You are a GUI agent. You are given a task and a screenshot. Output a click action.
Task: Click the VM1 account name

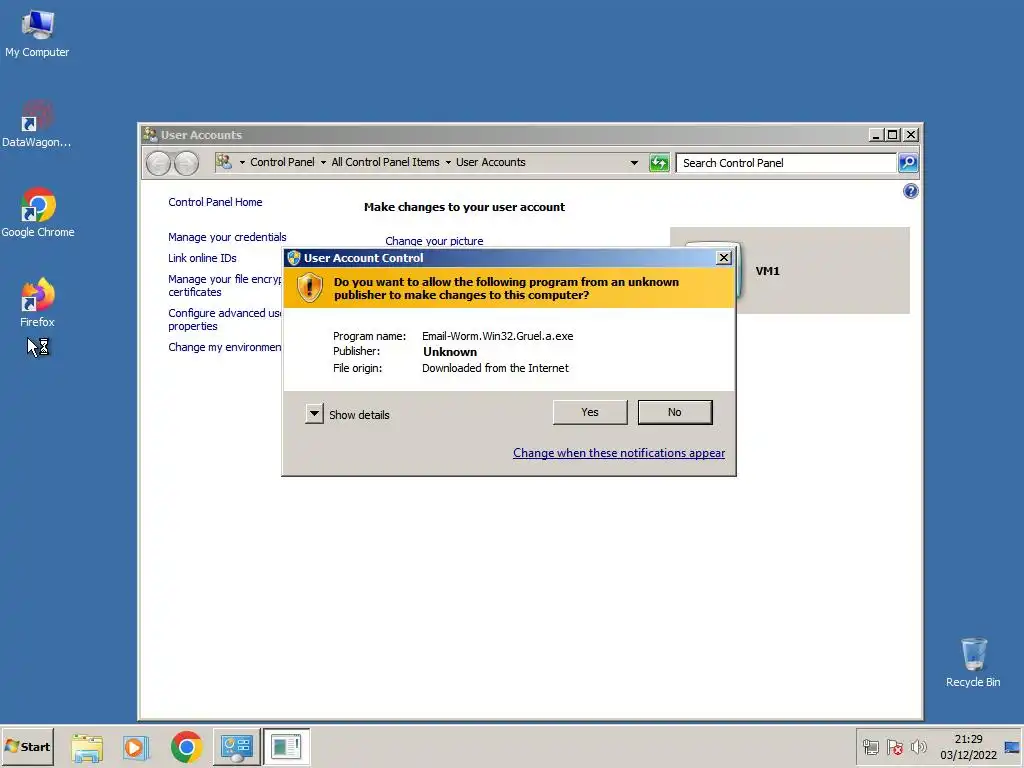click(767, 271)
